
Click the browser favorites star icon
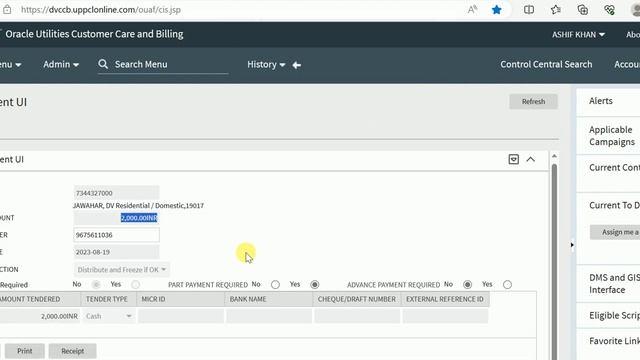(496, 10)
